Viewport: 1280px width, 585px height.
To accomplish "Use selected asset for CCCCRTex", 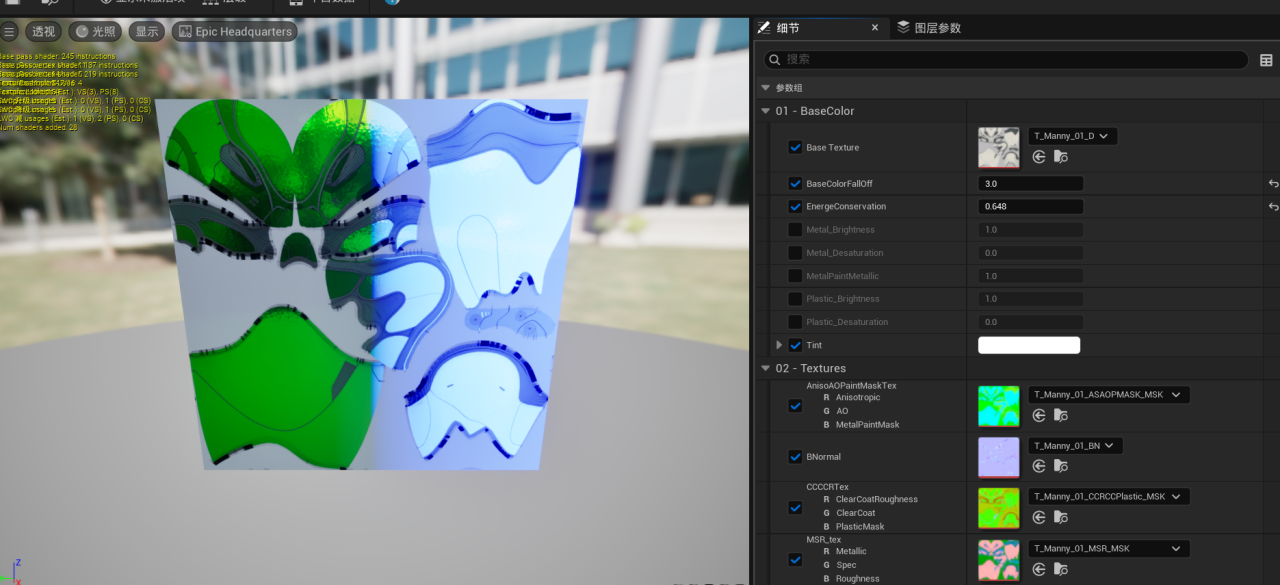I will [x=1039, y=517].
